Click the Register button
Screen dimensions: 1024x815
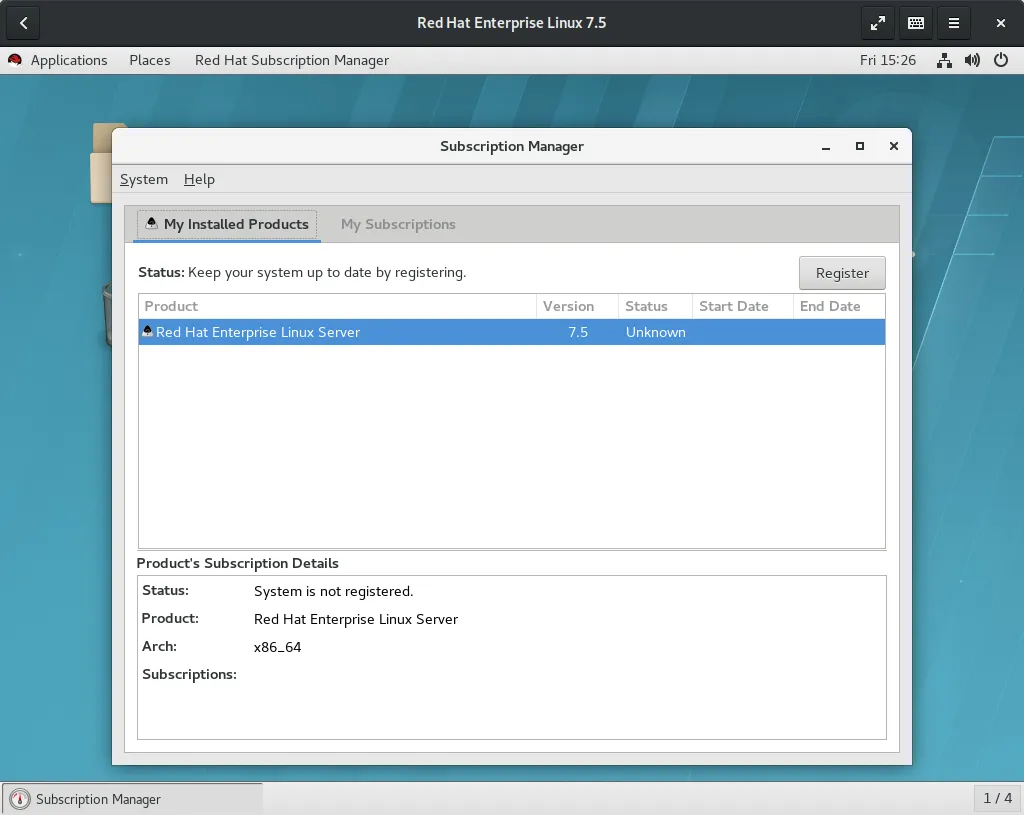point(842,273)
